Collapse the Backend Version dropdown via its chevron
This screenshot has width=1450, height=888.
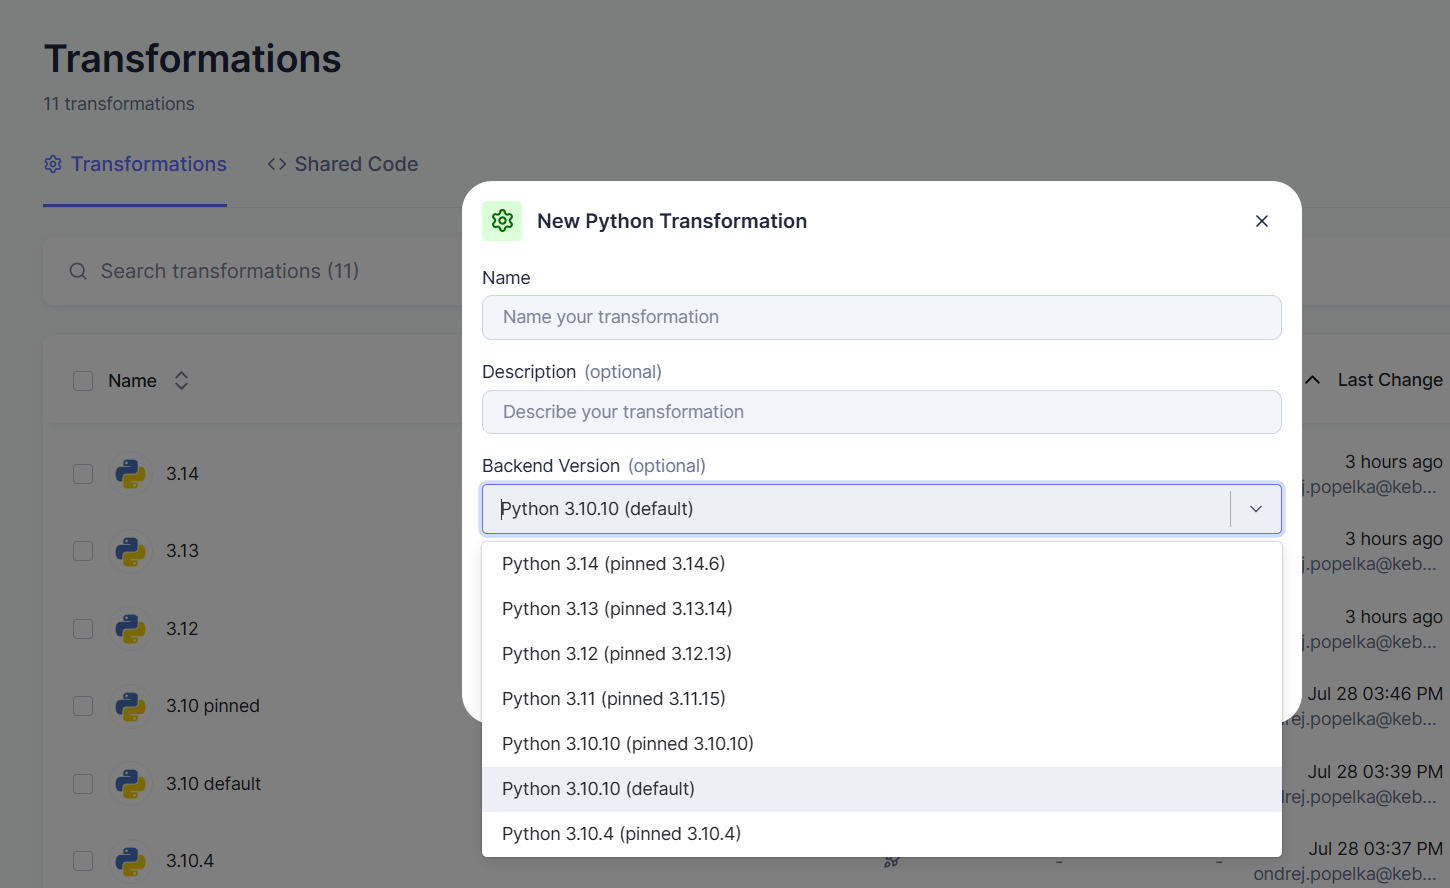pos(1256,509)
